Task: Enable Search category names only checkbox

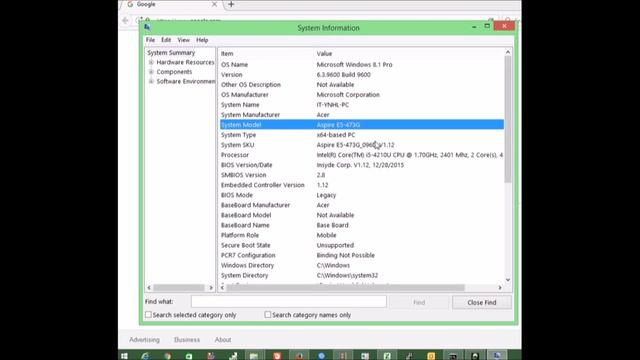Action: pos(267,315)
